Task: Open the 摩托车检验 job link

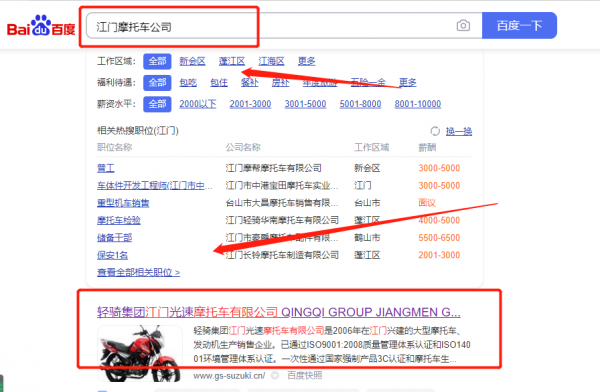Action: coord(119,220)
